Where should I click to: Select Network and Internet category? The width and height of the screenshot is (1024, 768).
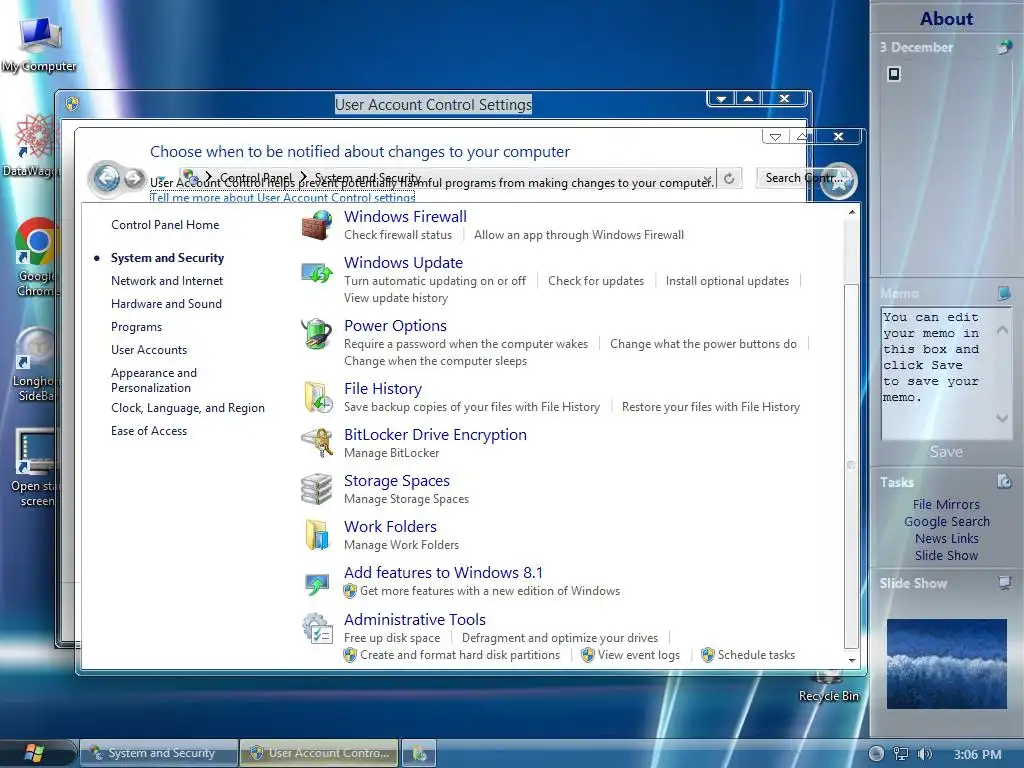167,281
